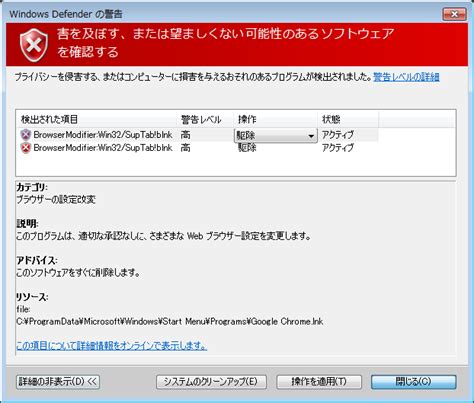Viewport: 474px width, 403px height.
Task: Click the red shield warning icon in the banner
Action: pyautogui.click(x=34, y=45)
